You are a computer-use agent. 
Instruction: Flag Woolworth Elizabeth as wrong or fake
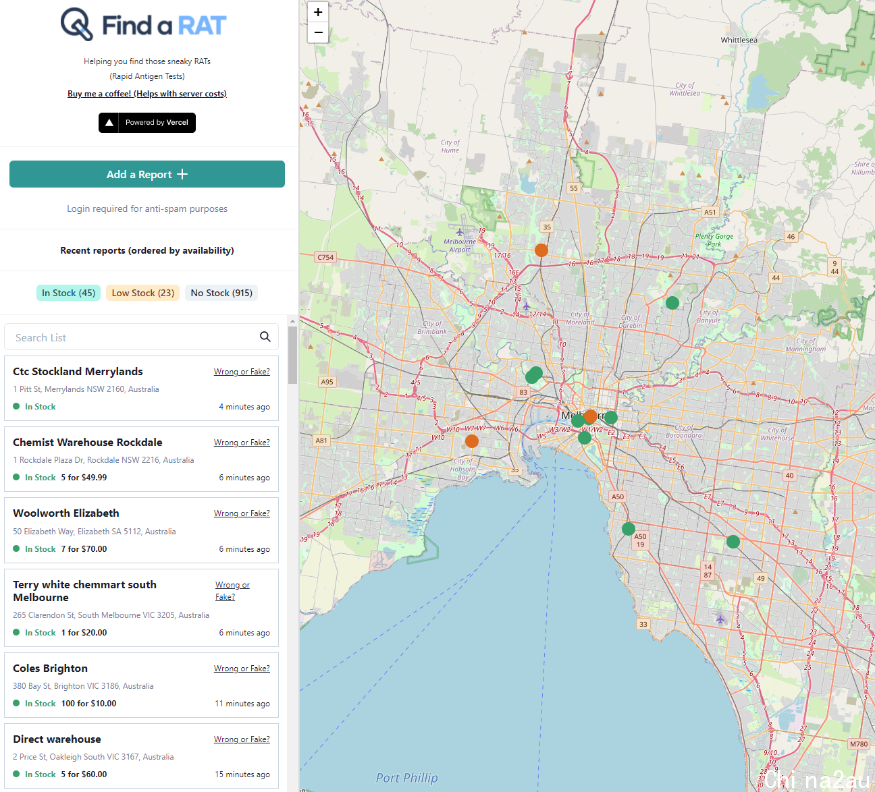(x=242, y=513)
